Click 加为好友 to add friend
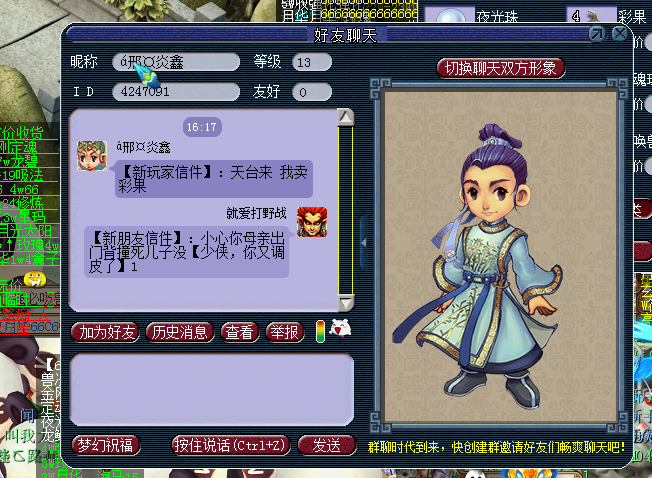652x478 pixels. coord(108,332)
